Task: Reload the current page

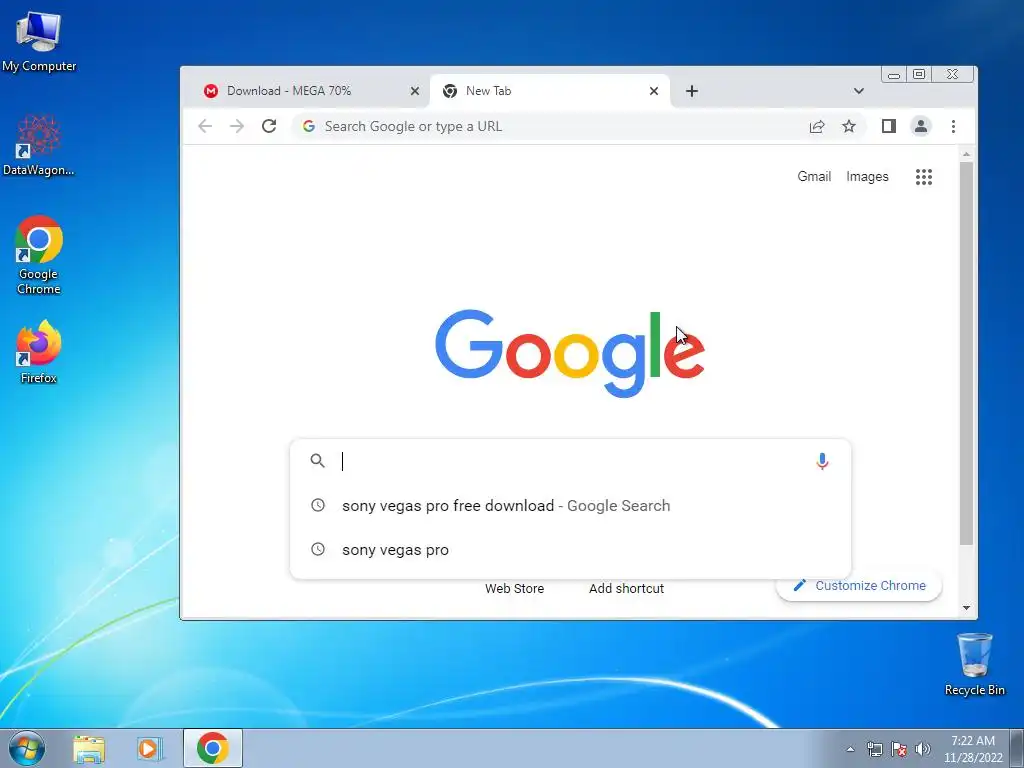Action: coord(269,126)
